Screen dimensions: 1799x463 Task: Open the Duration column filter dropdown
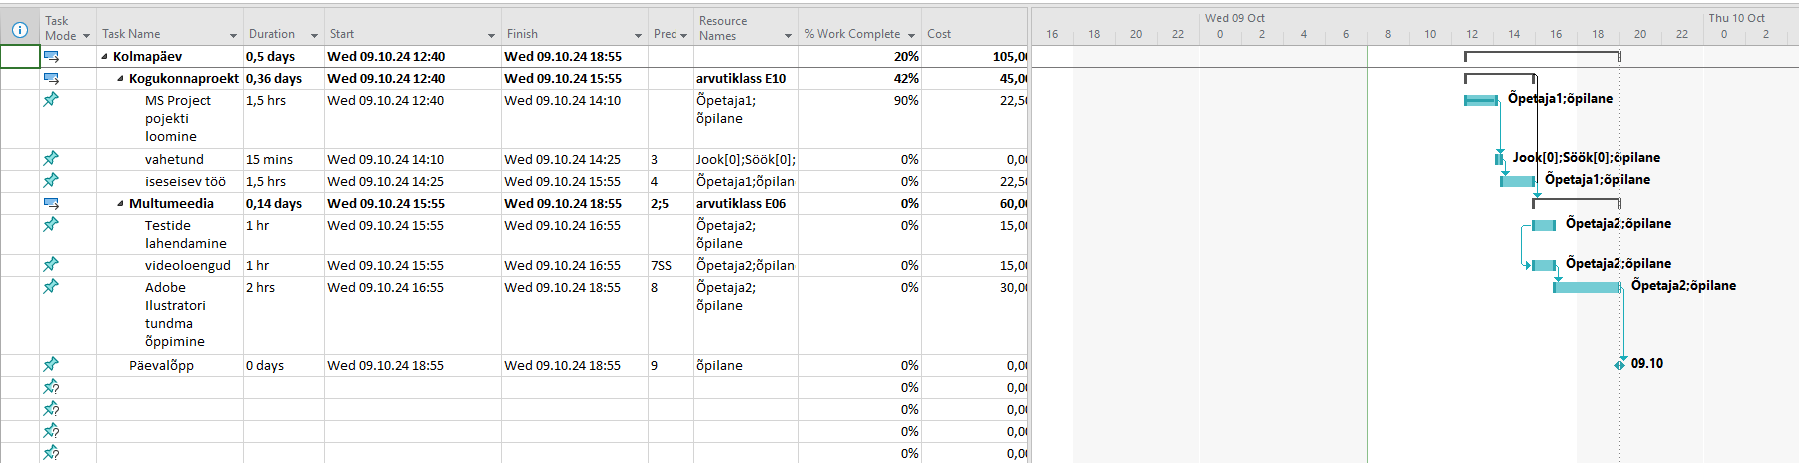coord(314,36)
